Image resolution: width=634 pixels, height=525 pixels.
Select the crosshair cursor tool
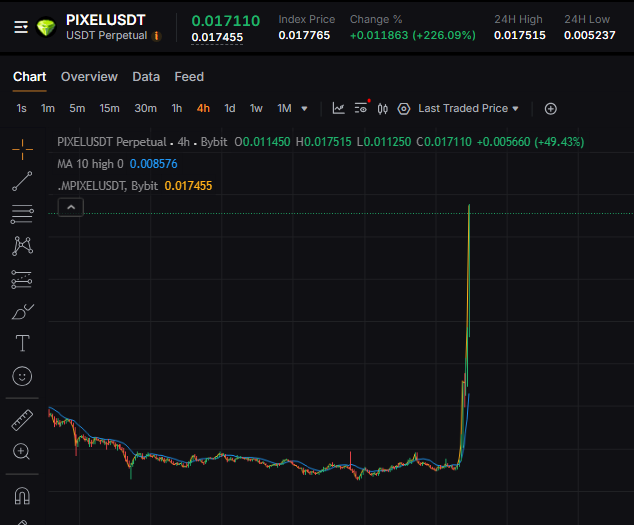pyautogui.click(x=22, y=149)
